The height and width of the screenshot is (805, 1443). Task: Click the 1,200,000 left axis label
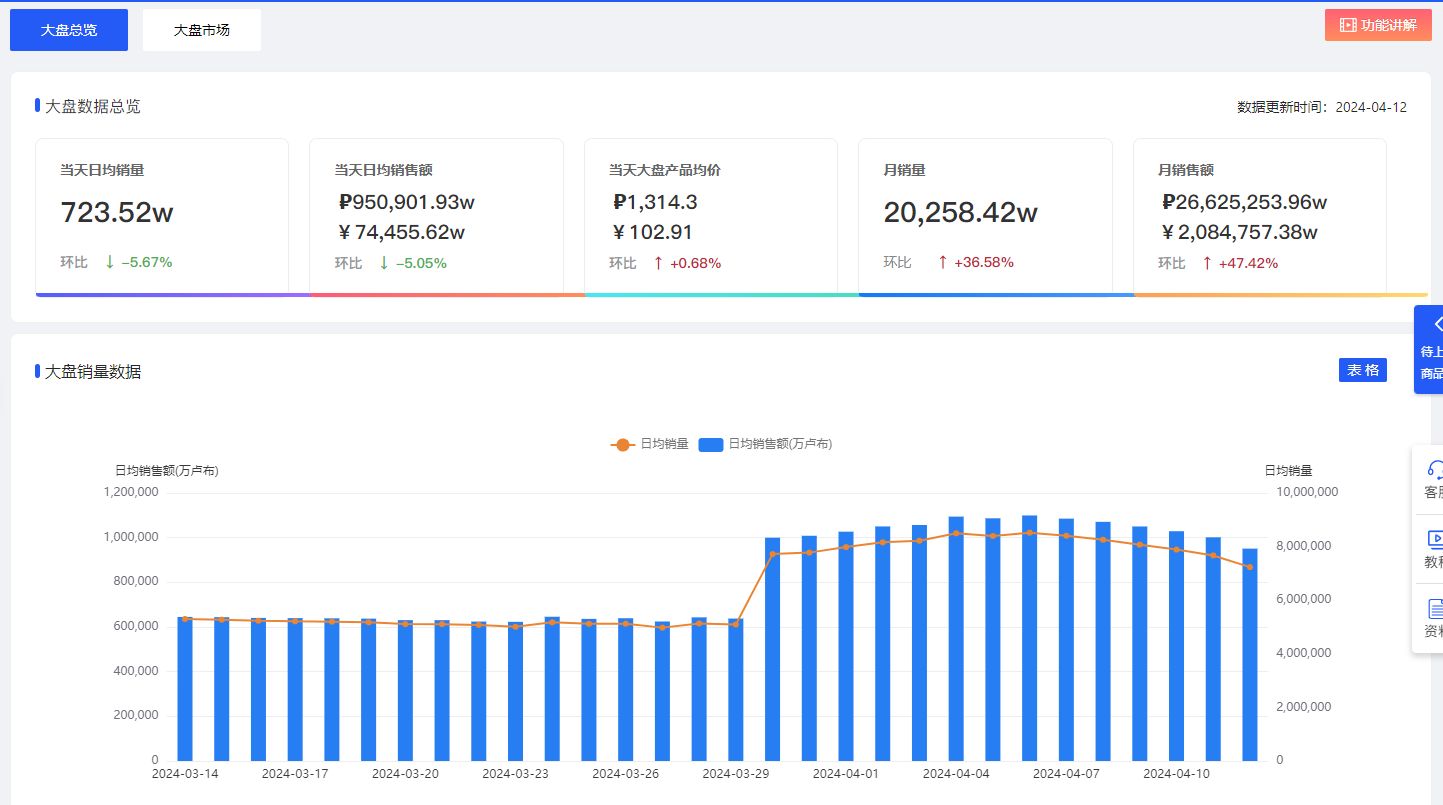[131, 492]
